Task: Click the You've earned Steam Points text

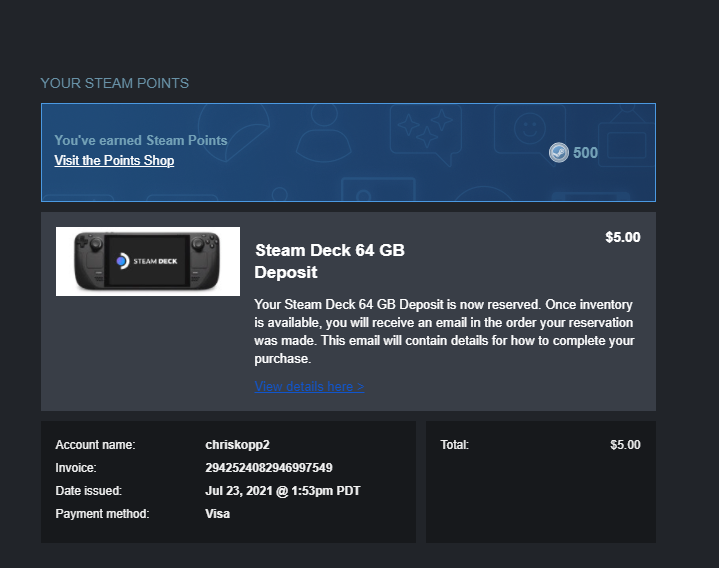Action: [141, 141]
